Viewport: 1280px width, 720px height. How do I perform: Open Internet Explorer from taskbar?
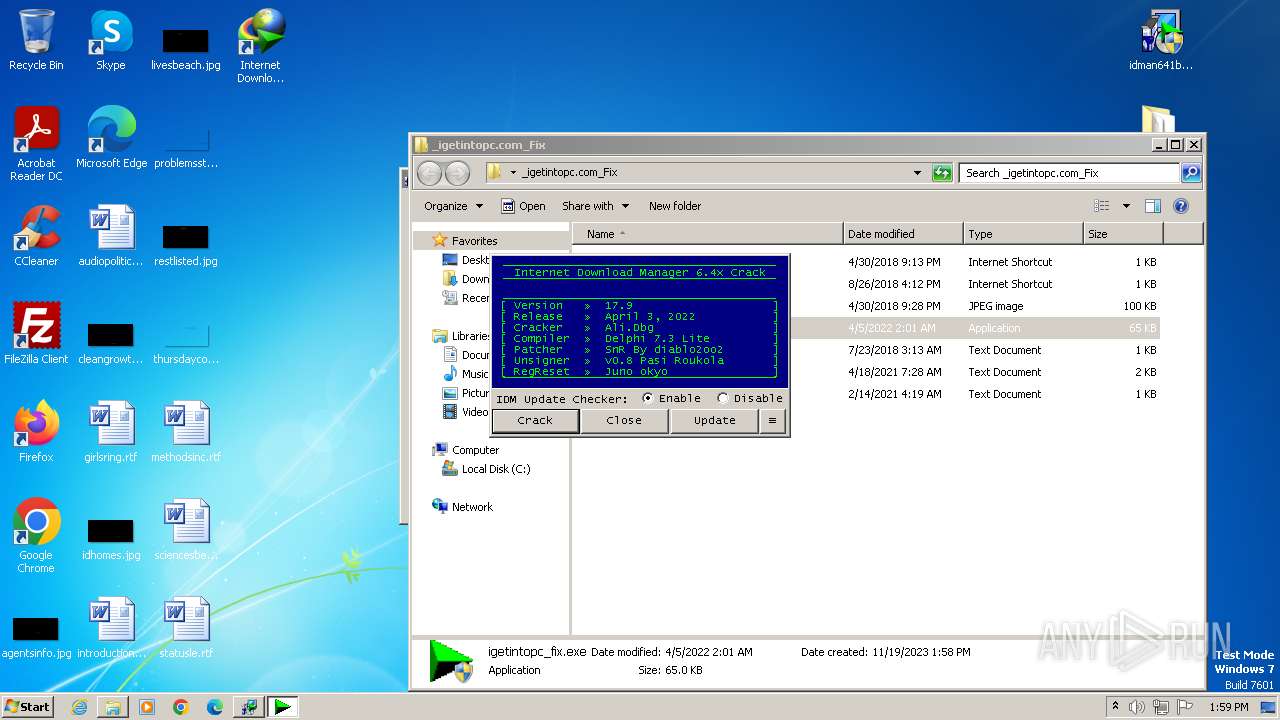79,707
